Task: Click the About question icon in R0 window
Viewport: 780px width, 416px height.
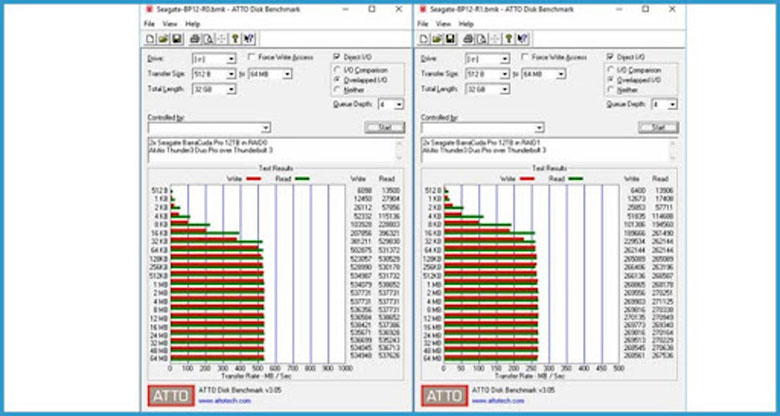Action: tap(235, 39)
